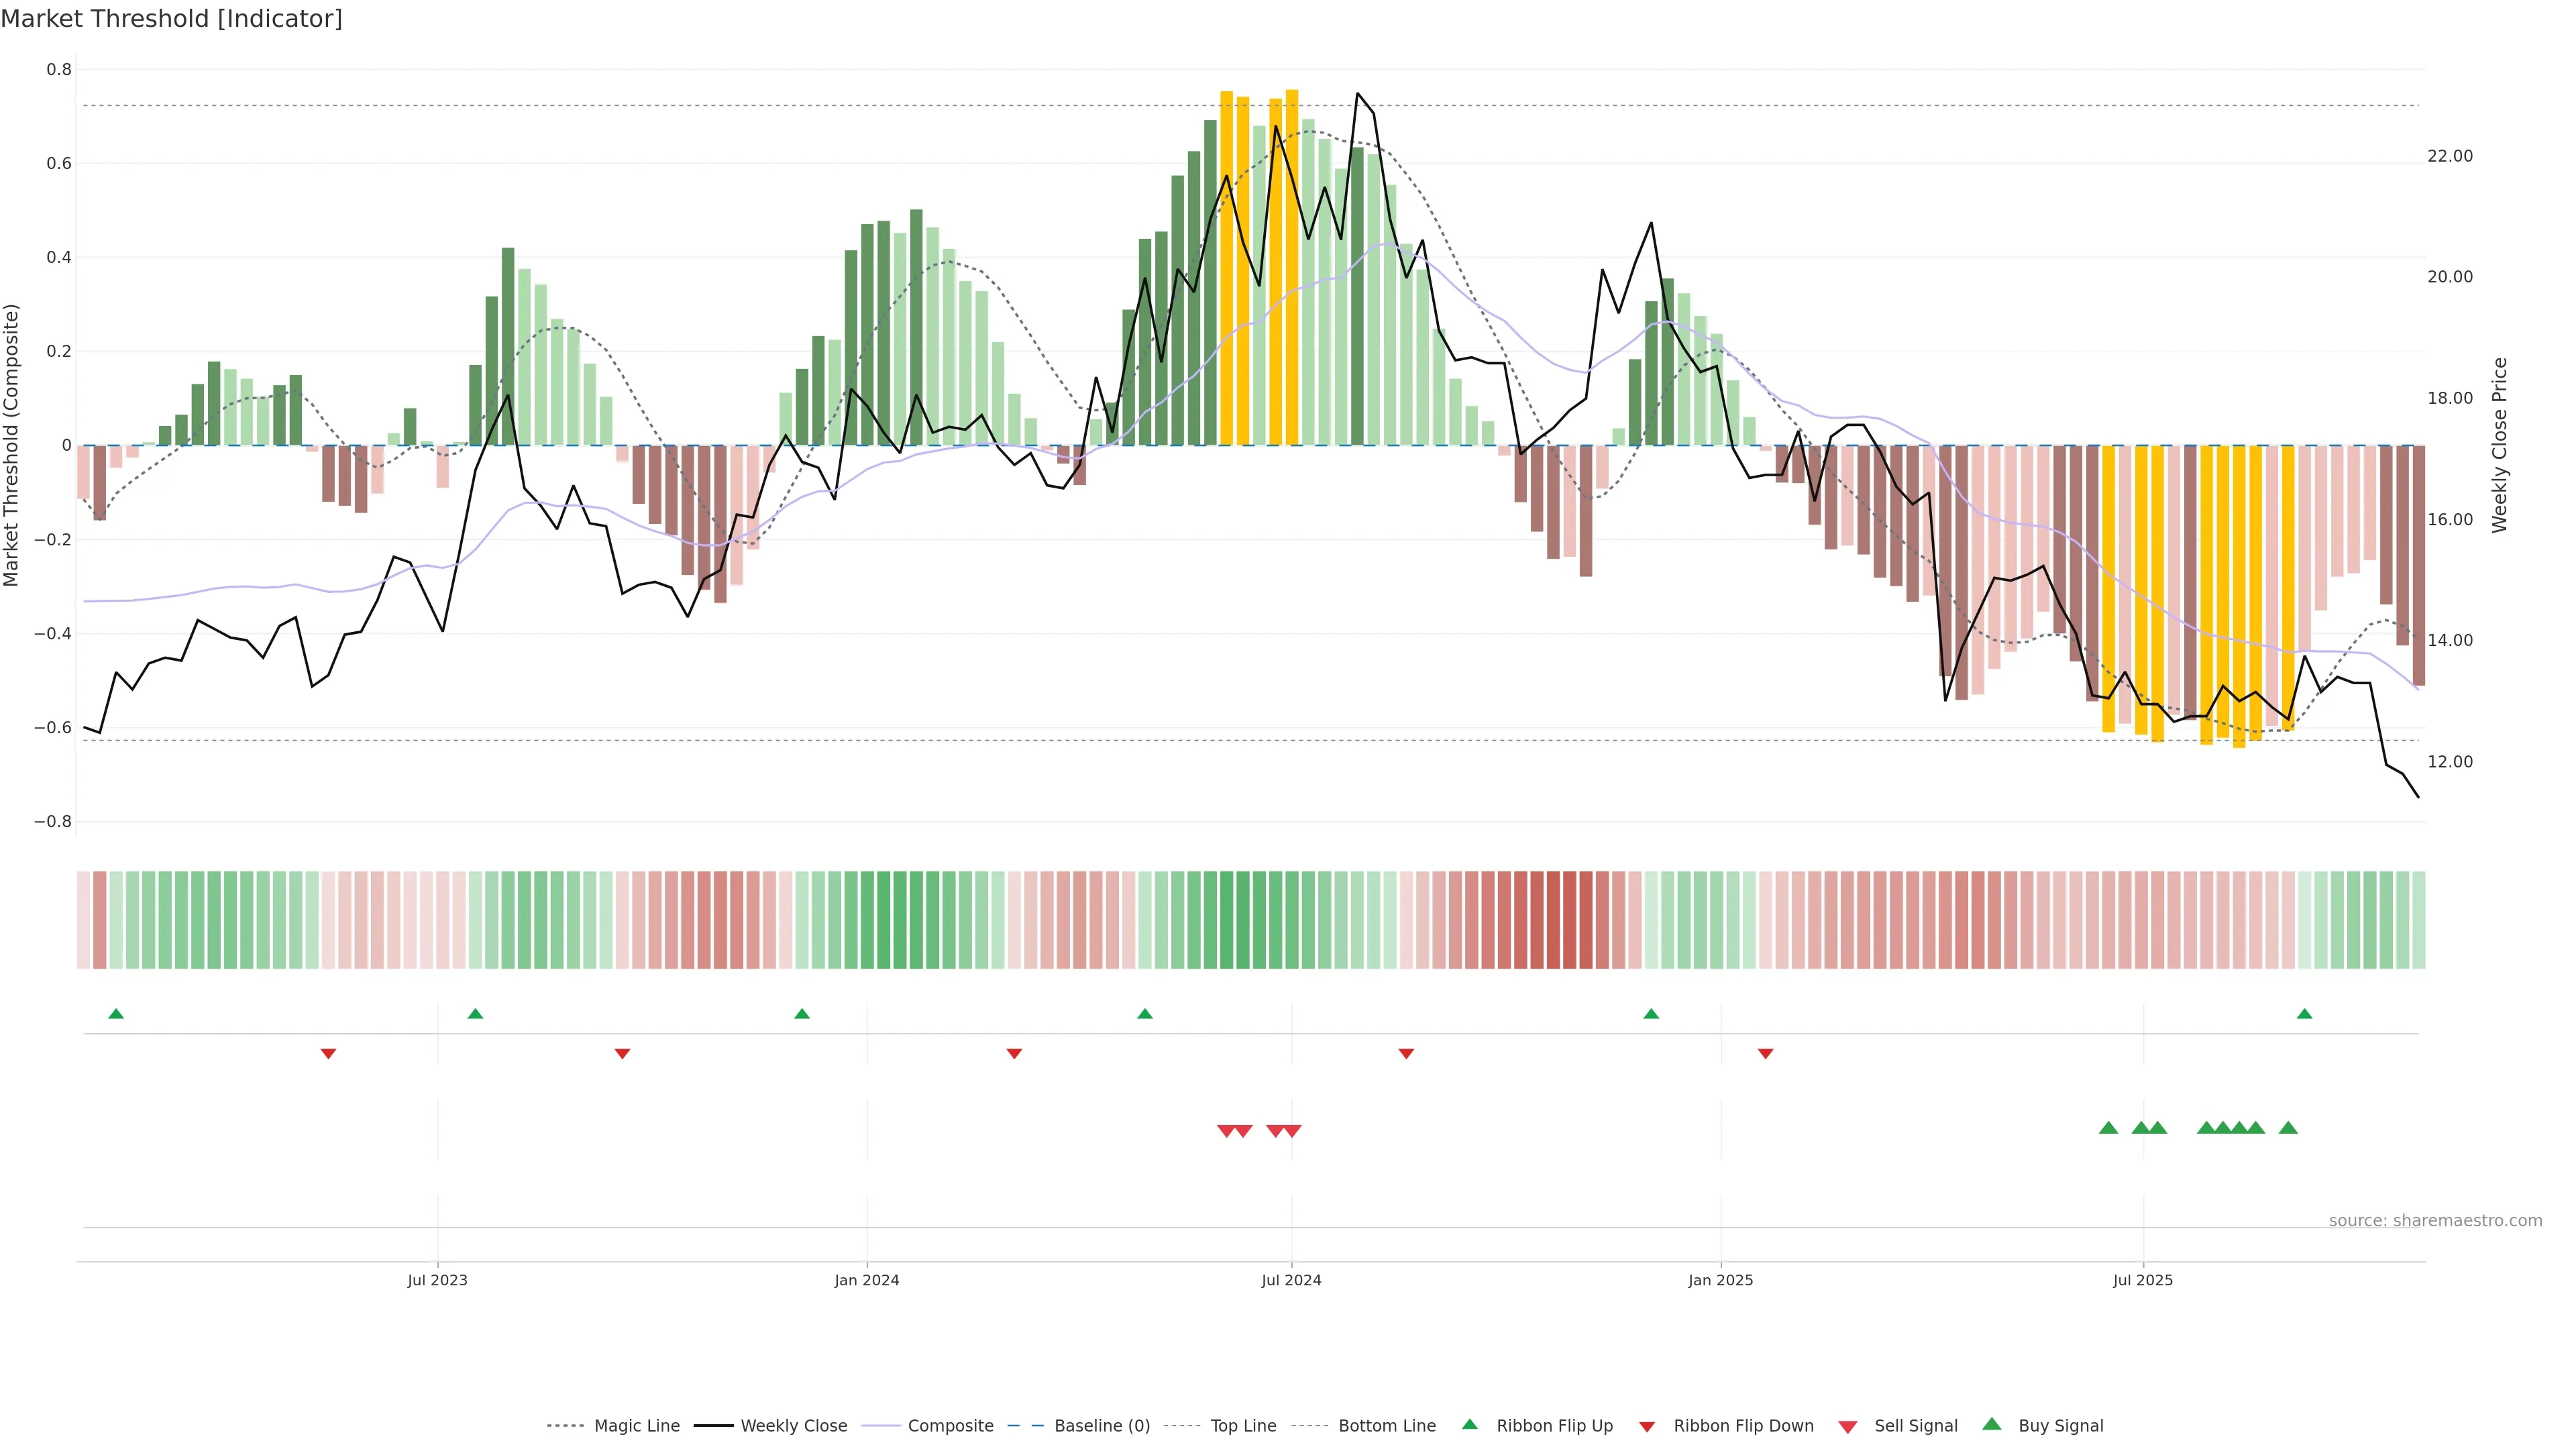Click the rightmost green Buy Signal triangle
Screen dimensions: 2576x1449
pos(2288,1128)
